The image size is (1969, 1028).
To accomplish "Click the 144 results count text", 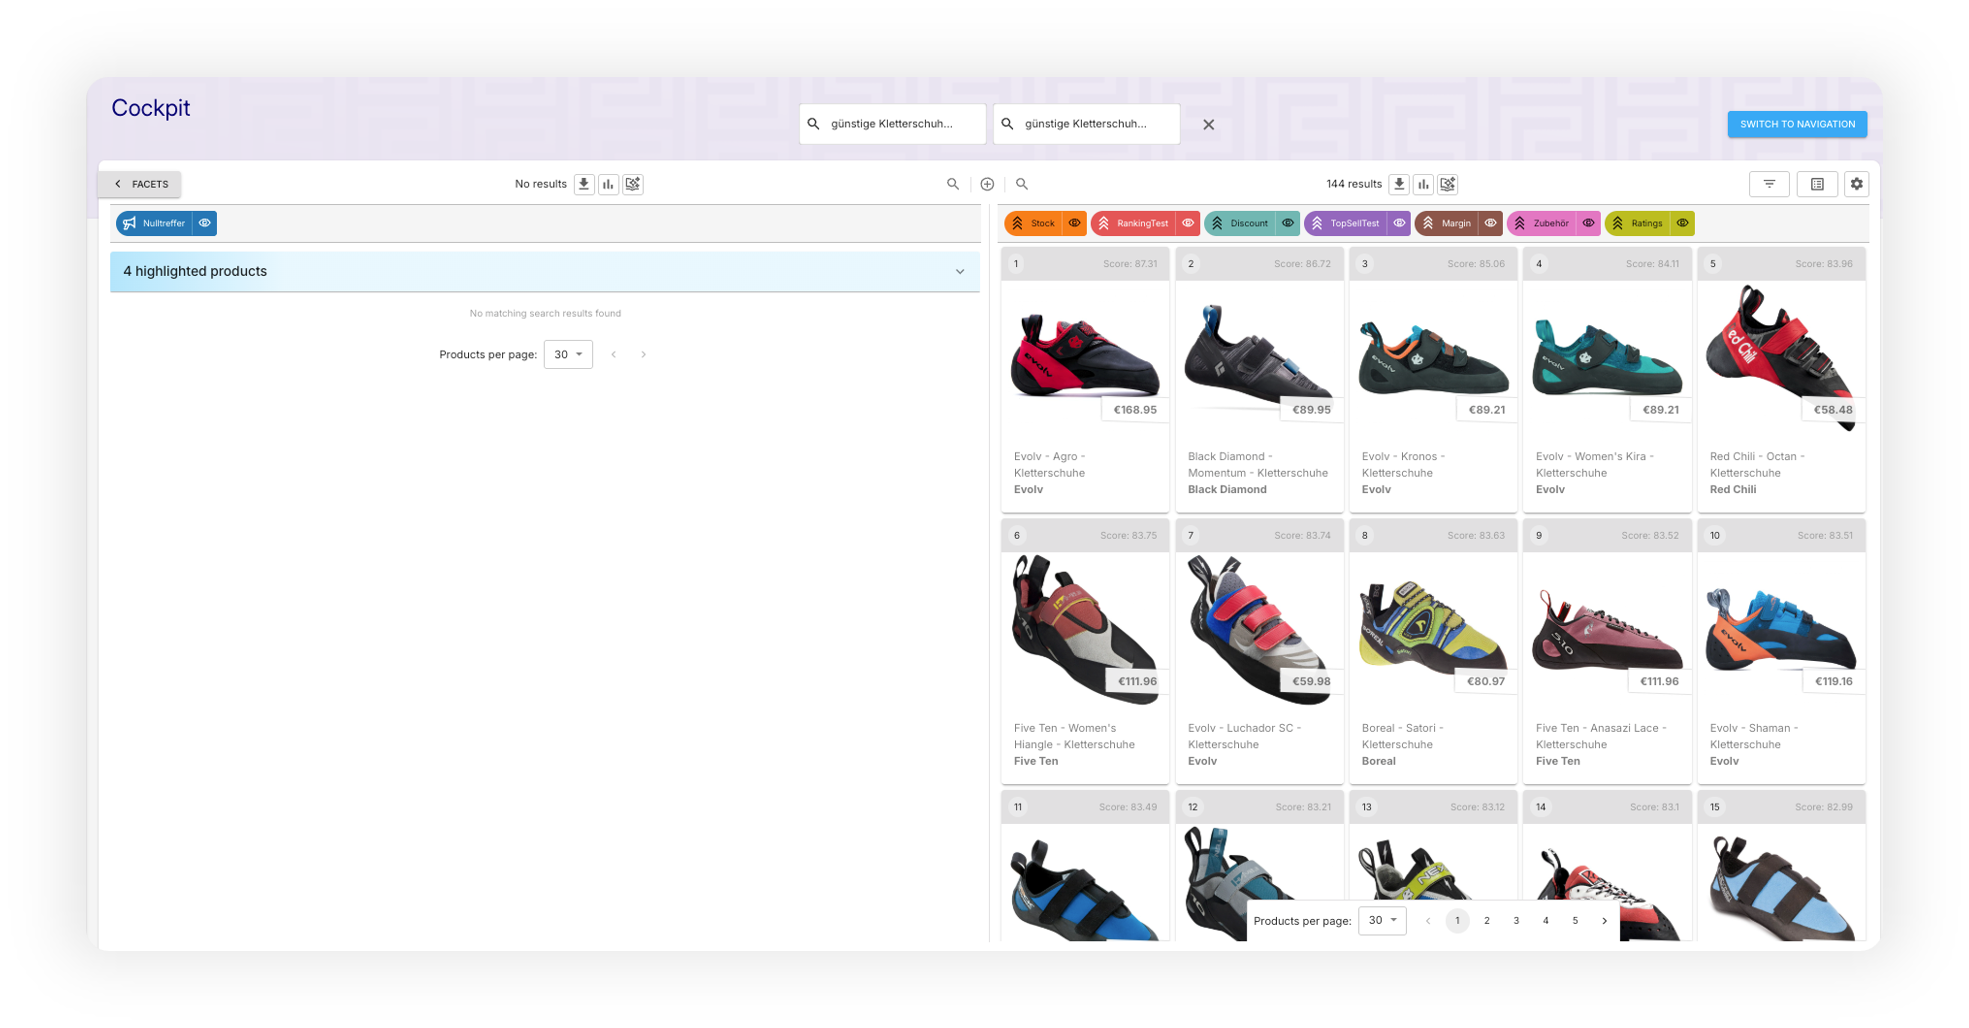I will (x=1353, y=184).
